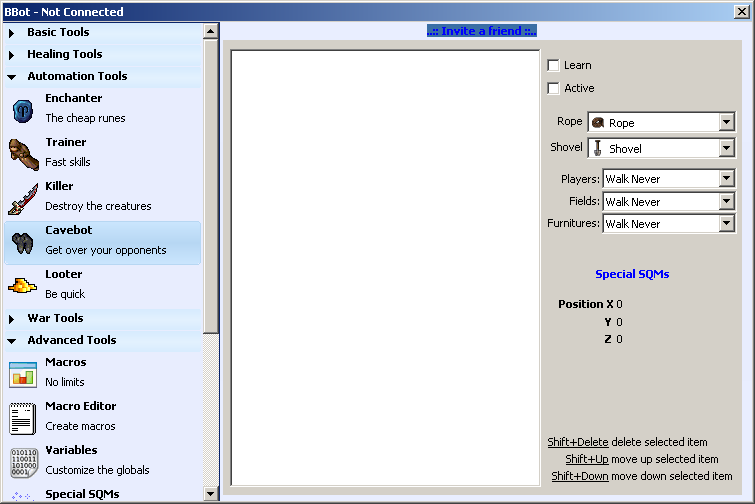The image size is (755, 504).
Task: Click the Macro Editor notepad icon
Action: point(23,418)
